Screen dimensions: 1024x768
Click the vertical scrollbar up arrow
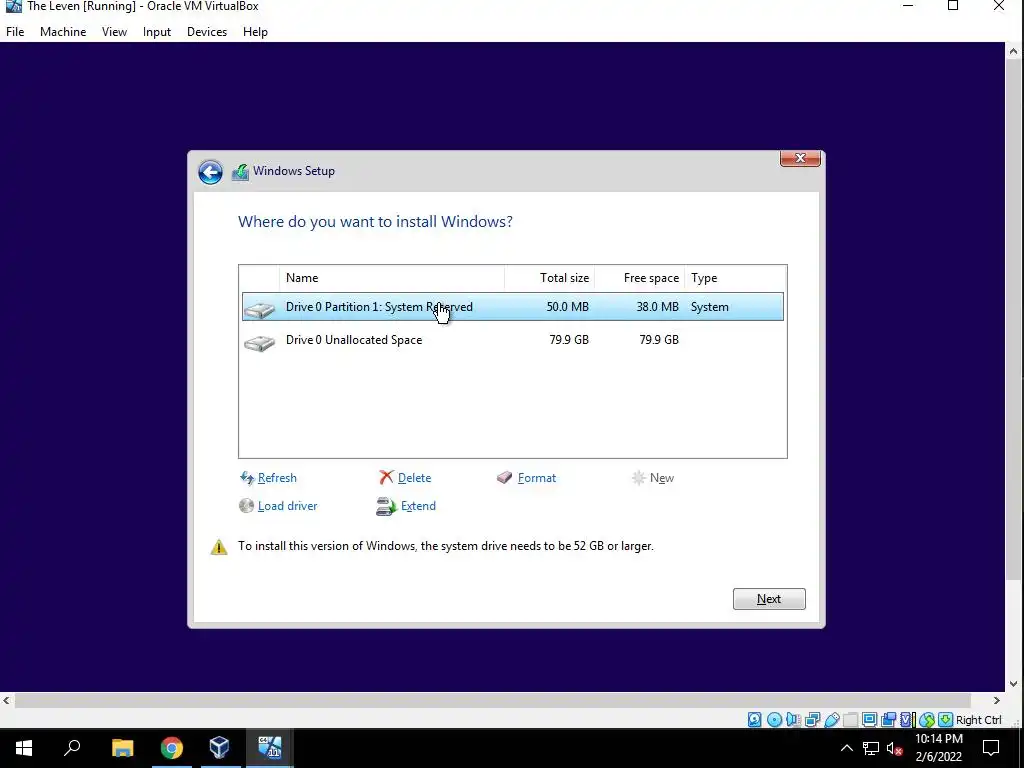[x=1014, y=51]
